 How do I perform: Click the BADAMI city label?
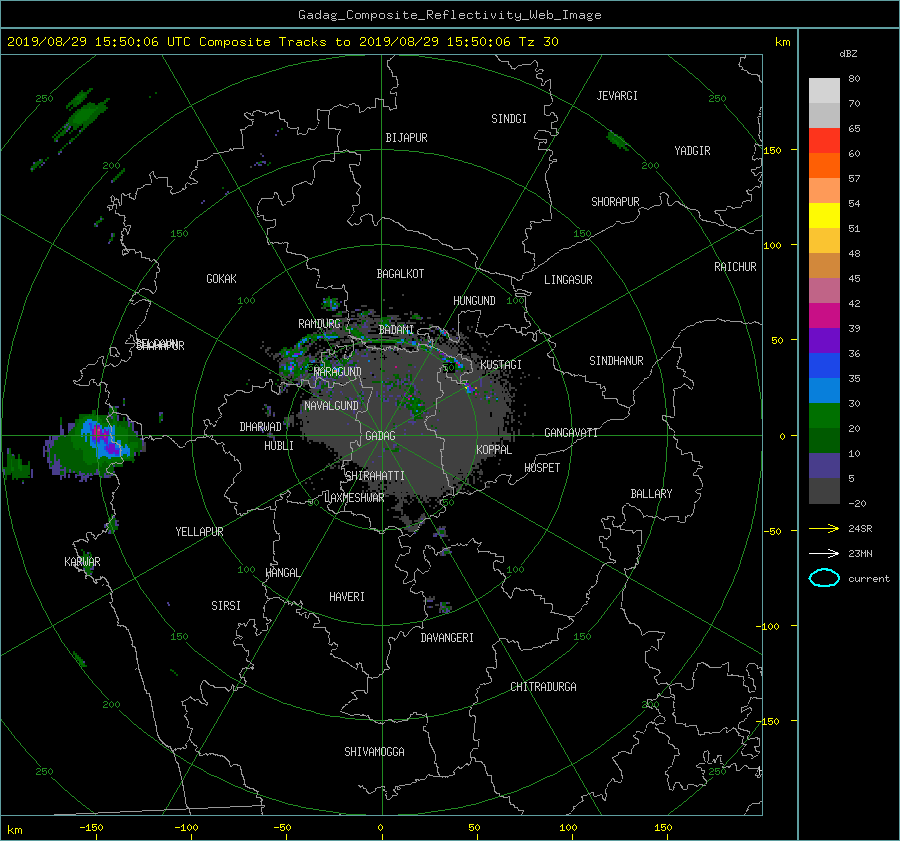[x=396, y=330]
